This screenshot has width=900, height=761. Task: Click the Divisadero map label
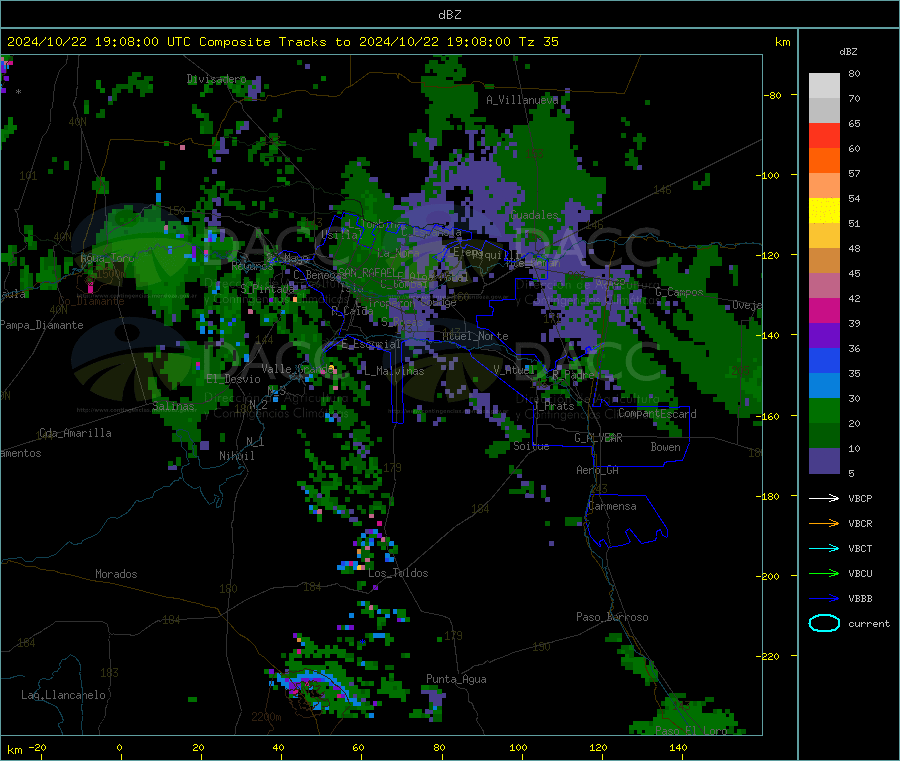point(216,79)
